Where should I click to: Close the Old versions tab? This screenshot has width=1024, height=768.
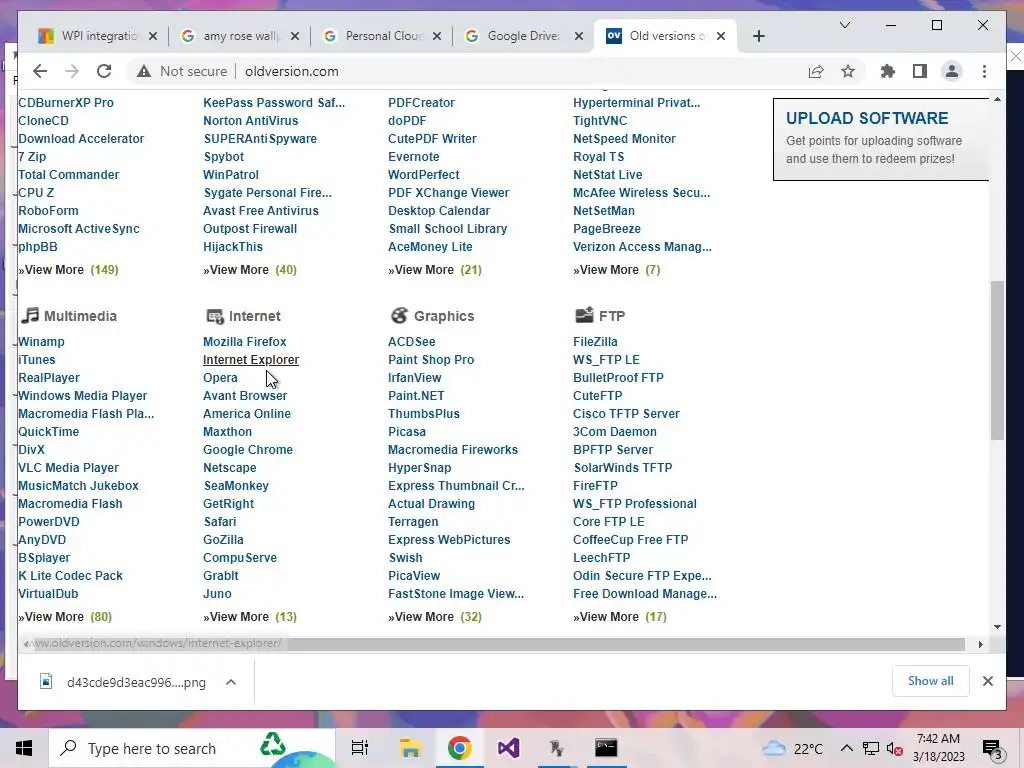pos(721,36)
